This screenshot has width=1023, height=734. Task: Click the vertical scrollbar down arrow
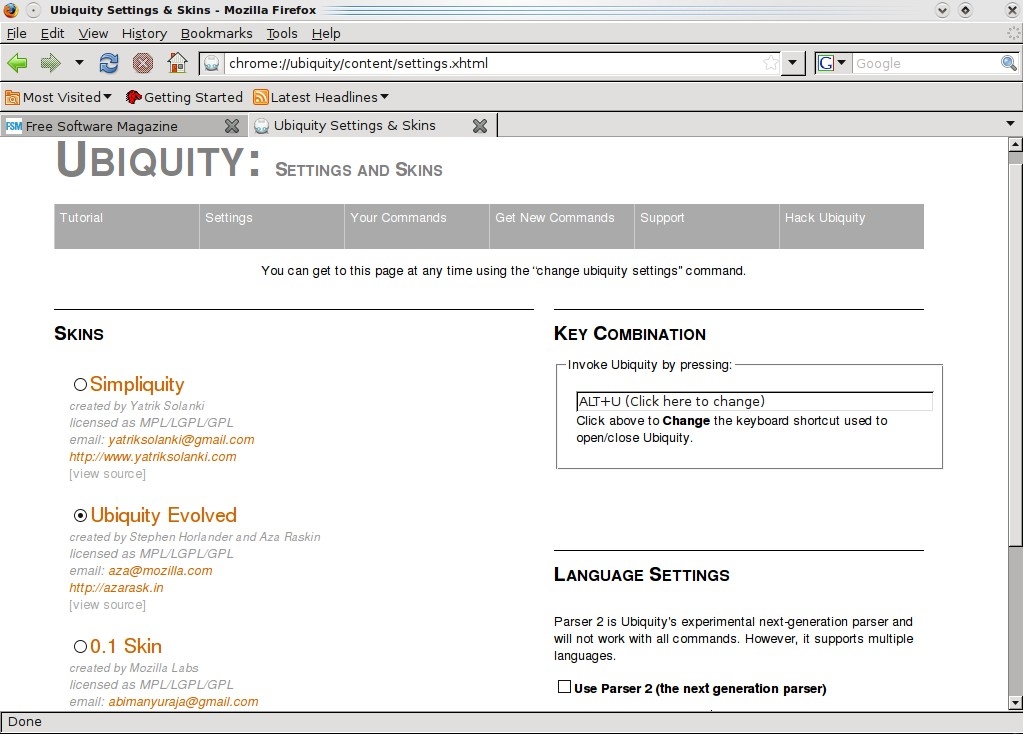click(1015, 703)
